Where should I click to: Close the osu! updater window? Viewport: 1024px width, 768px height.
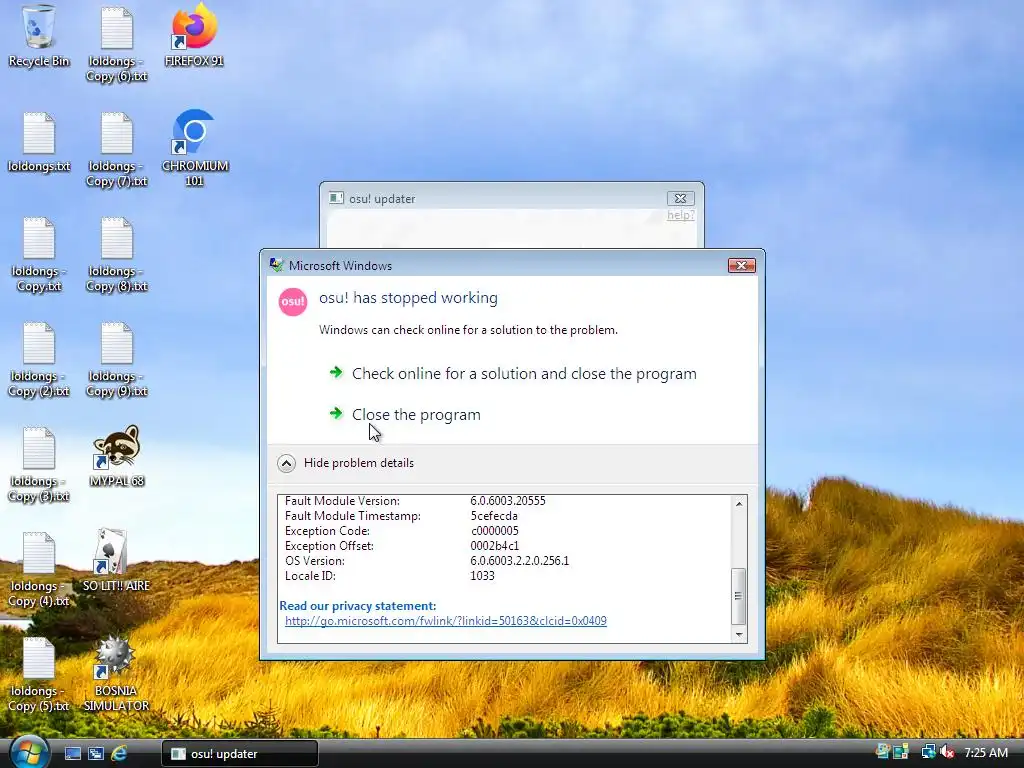coord(680,199)
